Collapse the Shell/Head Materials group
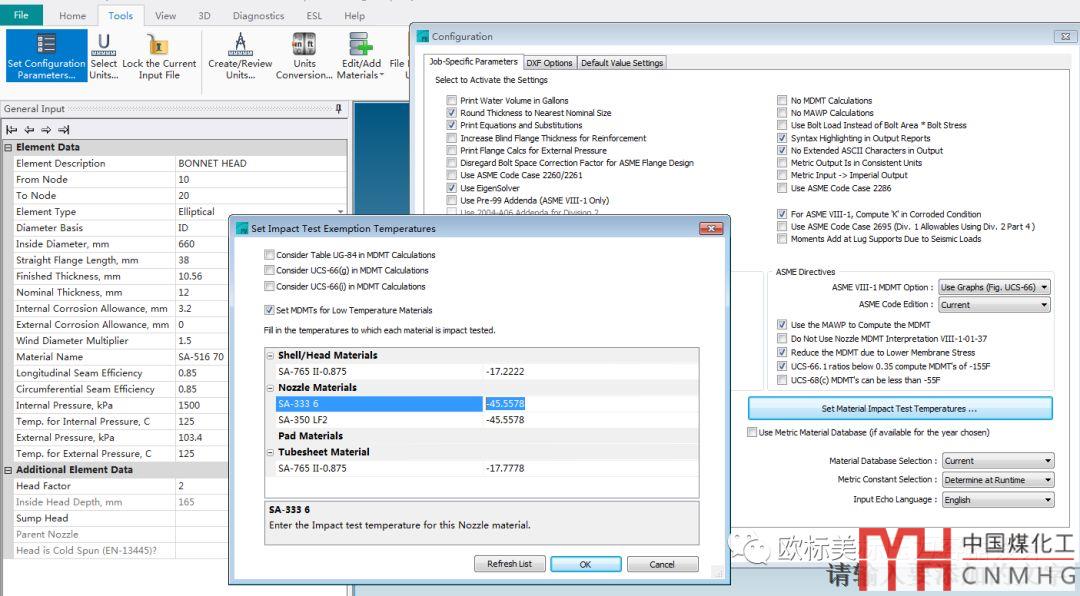1080x596 pixels. pos(270,356)
